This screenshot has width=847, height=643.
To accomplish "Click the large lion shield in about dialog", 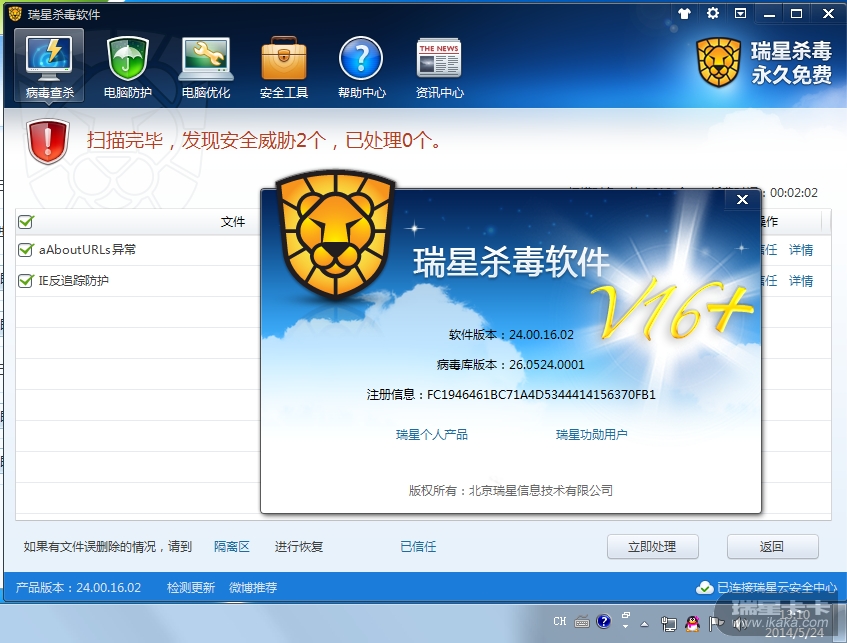I will 335,235.
